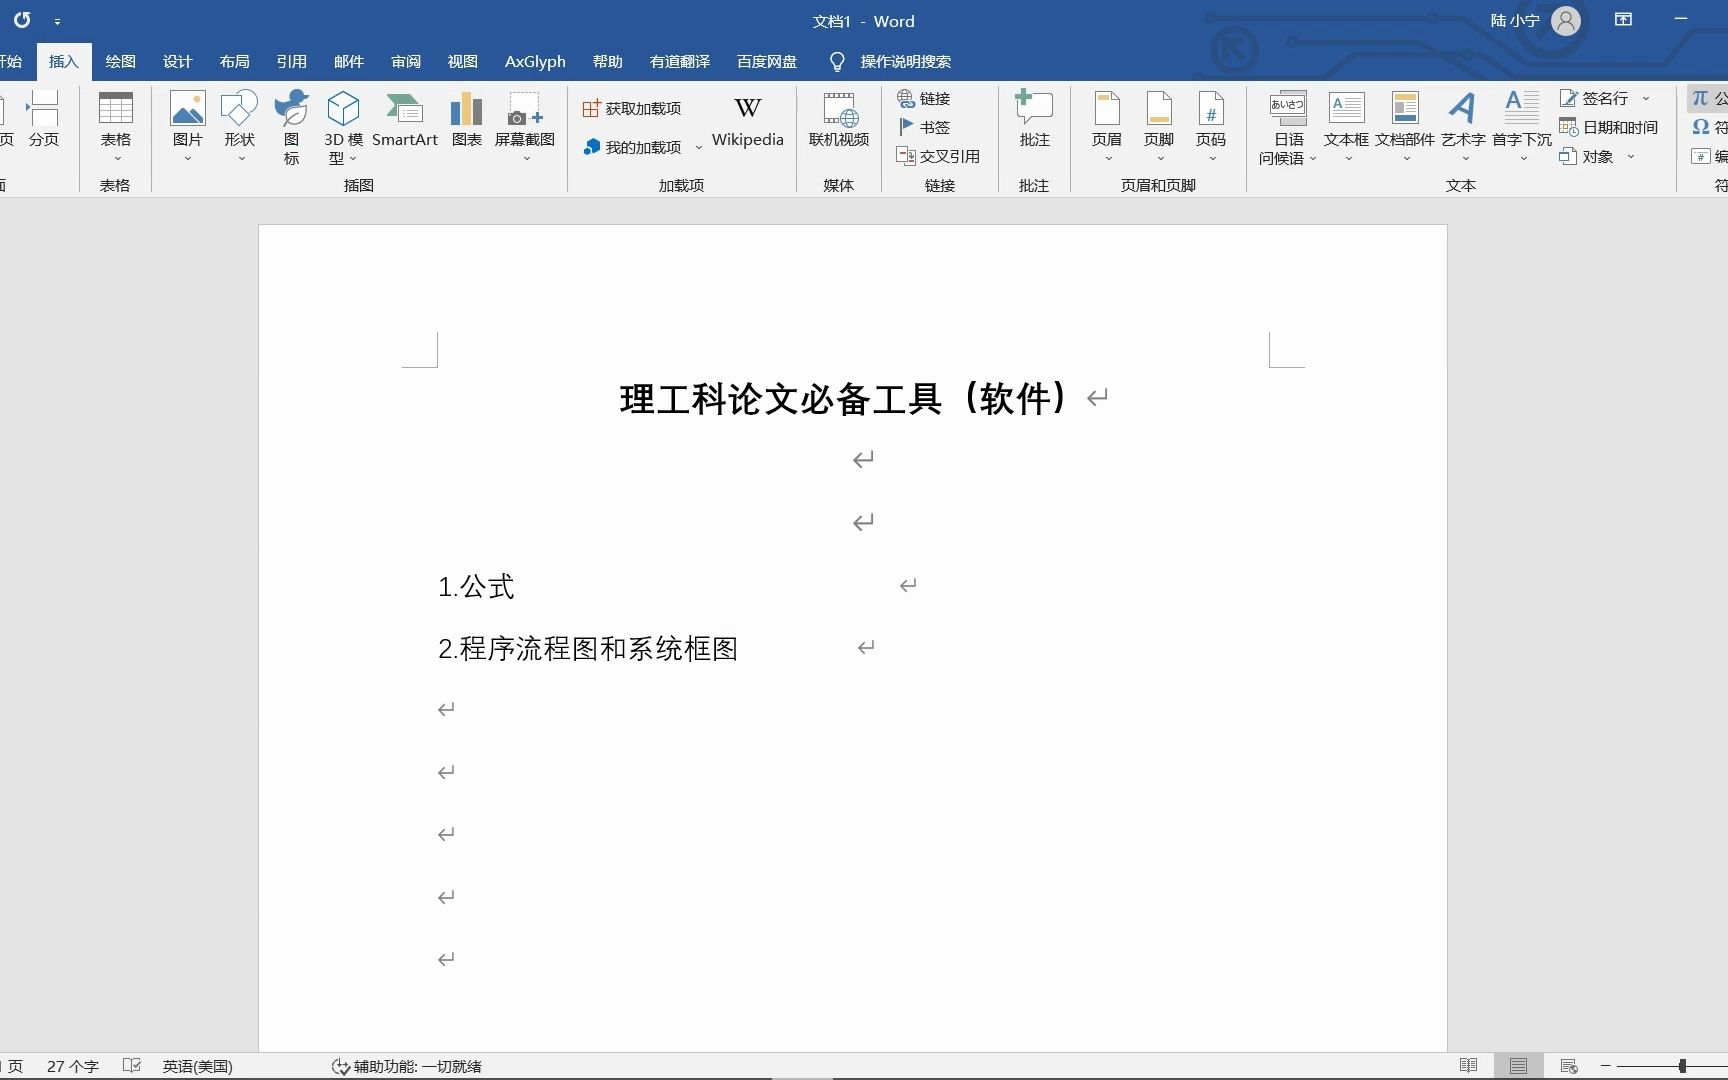The width and height of the screenshot is (1728, 1080).
Task: Expand the 艺术字 dropdown arrow
Action: click(1465, 159)
